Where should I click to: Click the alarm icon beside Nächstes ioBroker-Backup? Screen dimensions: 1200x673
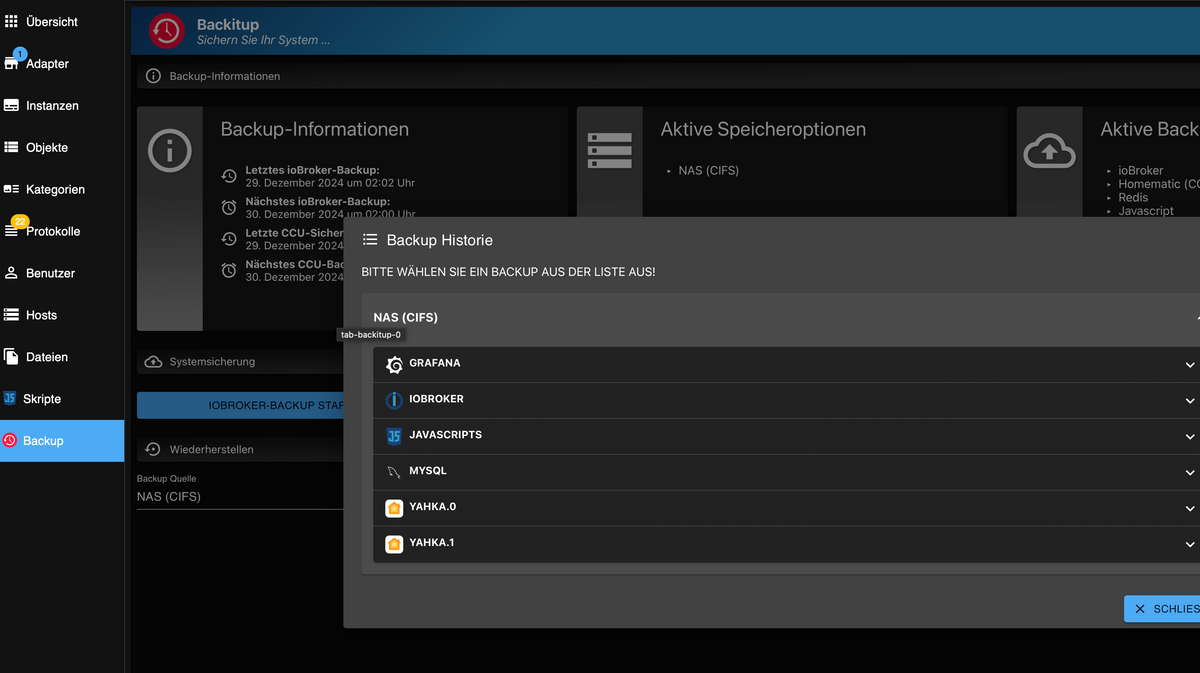click(229, 207)
